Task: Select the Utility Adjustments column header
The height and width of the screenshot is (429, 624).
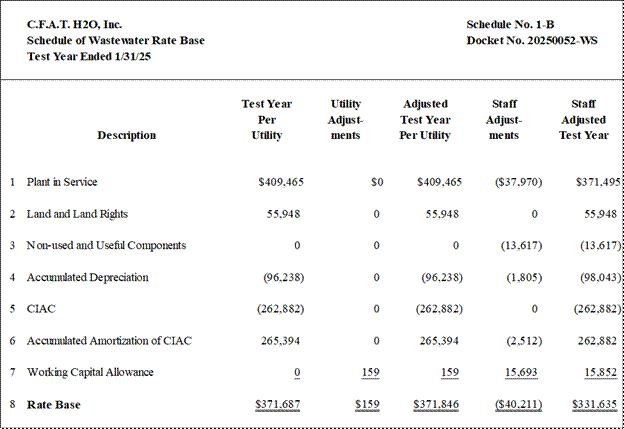Action: pyautogui.click(x=345, y=119)
